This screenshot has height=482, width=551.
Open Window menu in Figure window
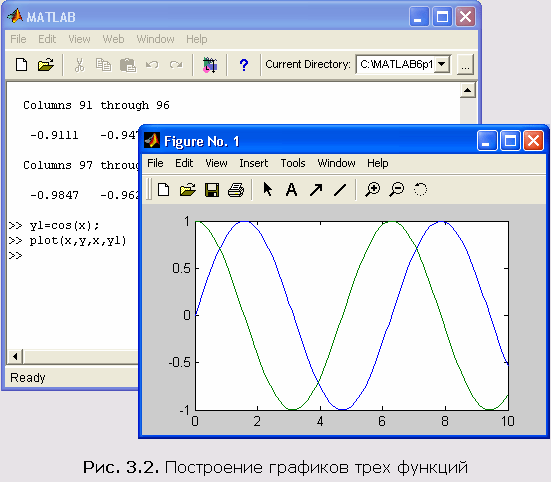click(336, 163)
